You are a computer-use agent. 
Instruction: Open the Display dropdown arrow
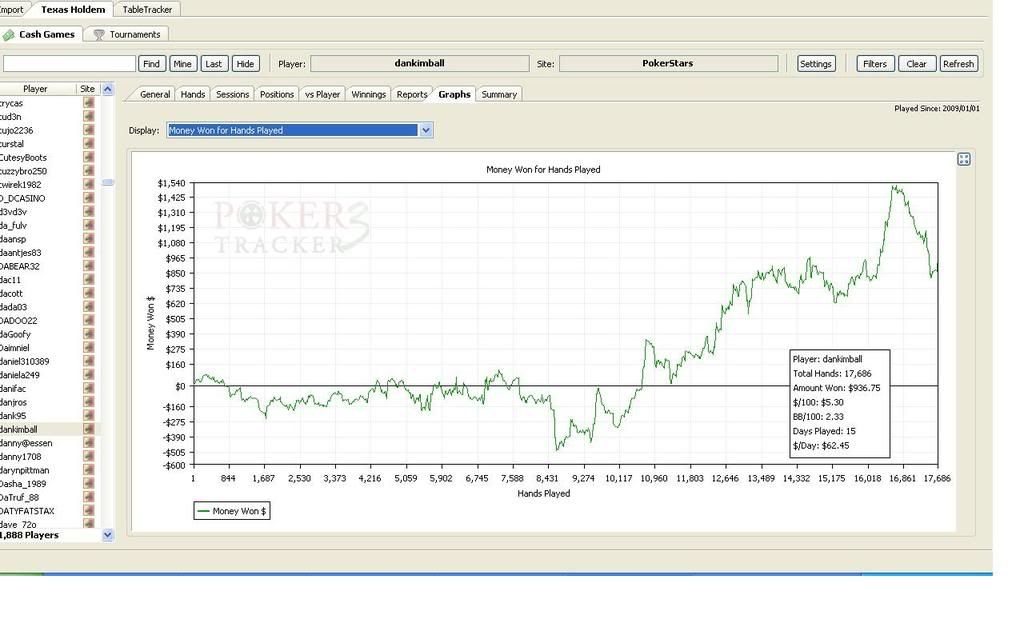coord(425,130)
